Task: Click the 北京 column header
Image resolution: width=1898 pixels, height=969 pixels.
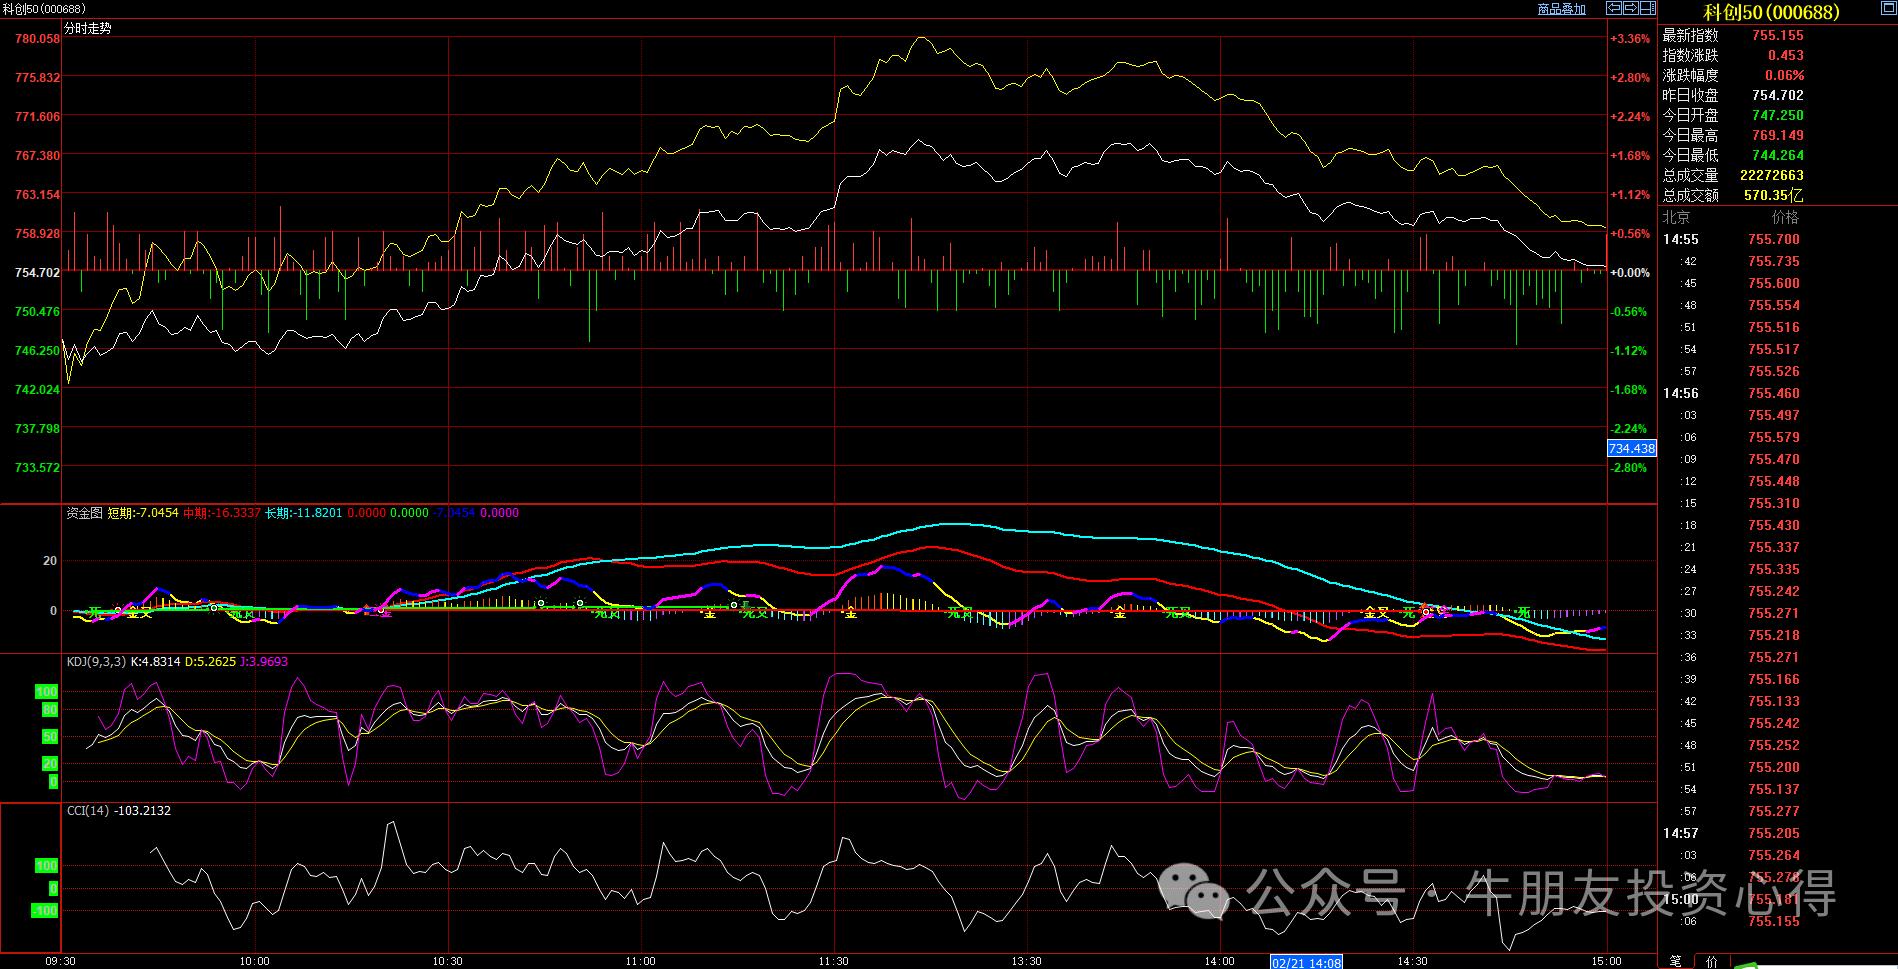Action: coord(1677,217)
